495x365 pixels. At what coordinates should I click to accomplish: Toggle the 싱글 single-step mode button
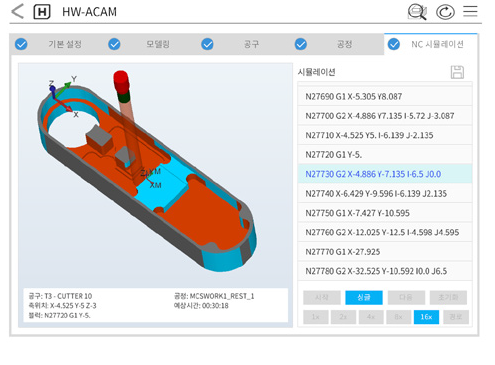[364, 297]
